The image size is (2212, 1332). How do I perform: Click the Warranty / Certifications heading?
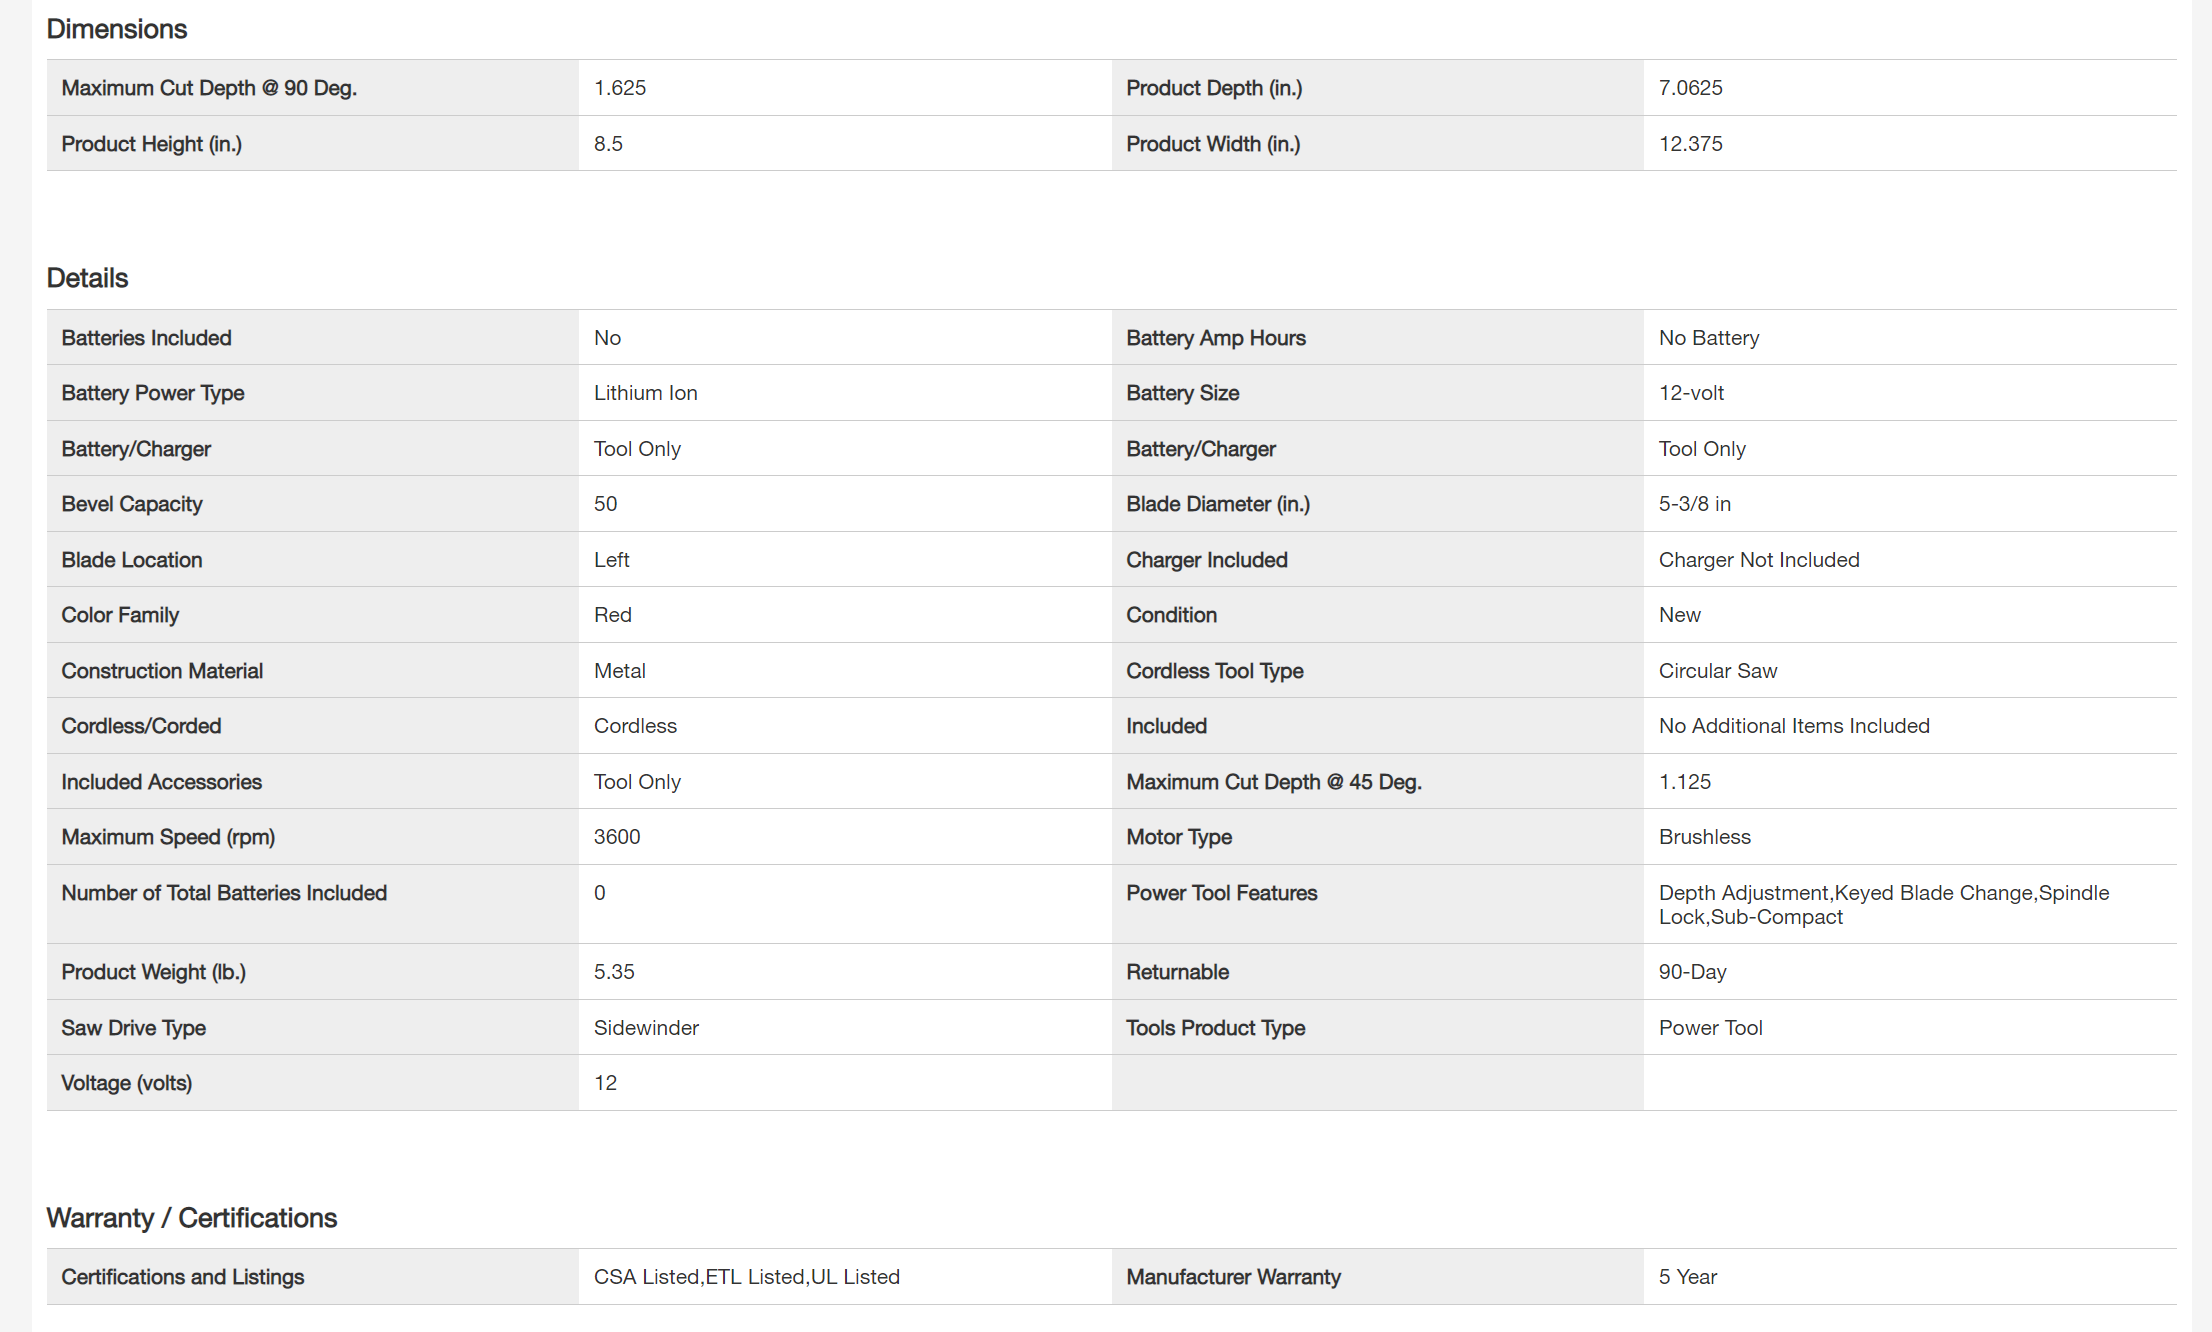[191, 1218]
